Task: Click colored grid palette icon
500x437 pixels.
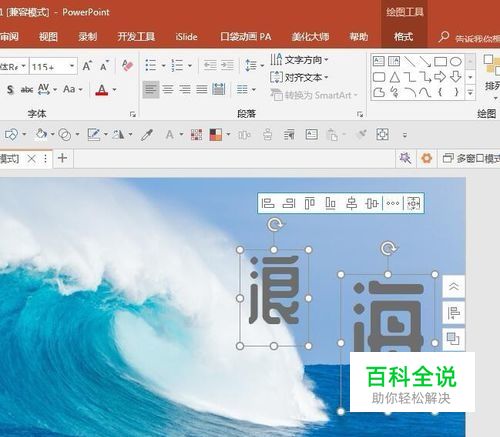Action: pyautogui.click(x=196, y=135)
